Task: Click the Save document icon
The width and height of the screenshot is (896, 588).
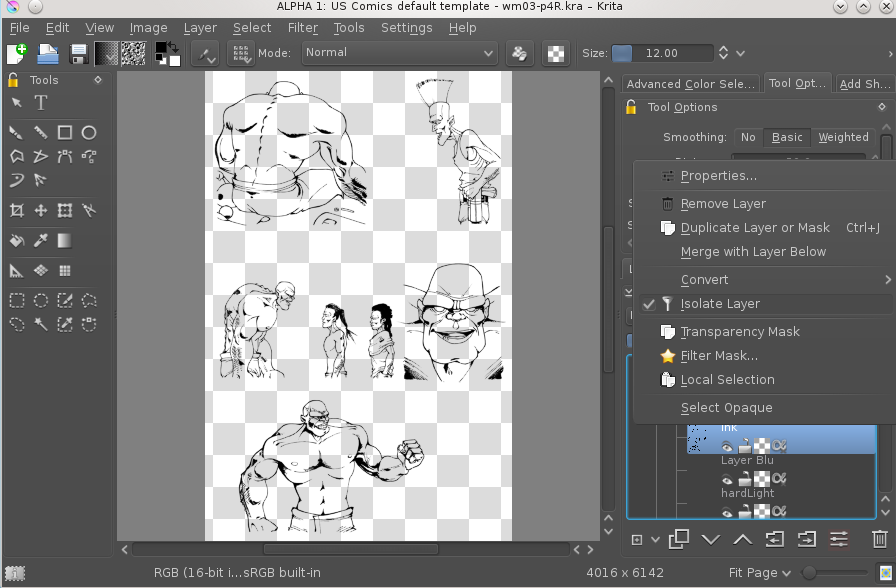Action: (x=78, y=54)
